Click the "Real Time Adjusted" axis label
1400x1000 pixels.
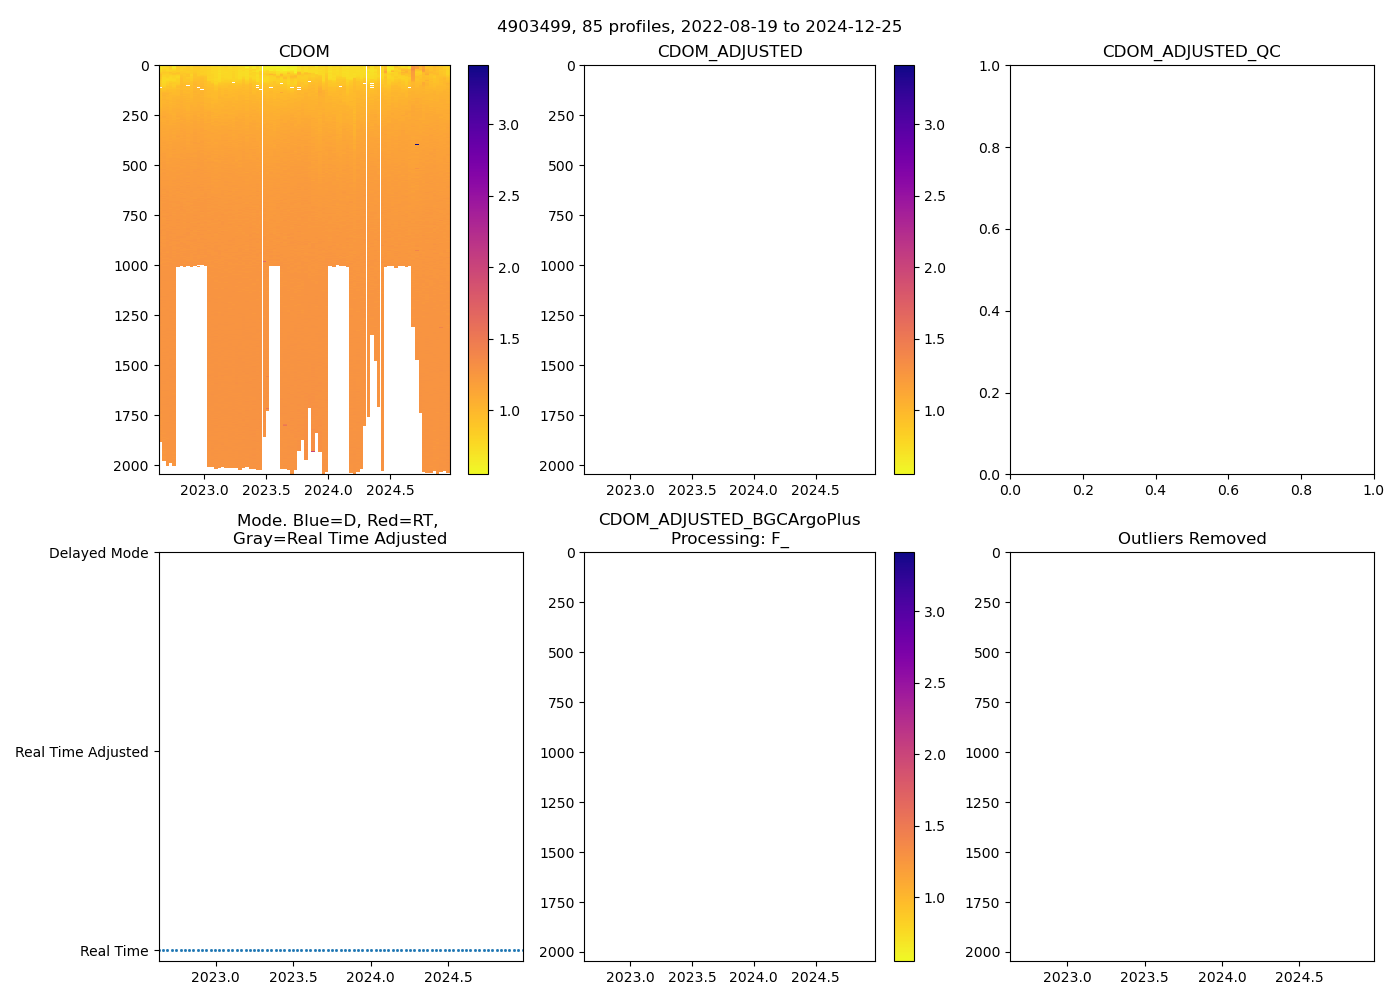click(x=81, y=752)
